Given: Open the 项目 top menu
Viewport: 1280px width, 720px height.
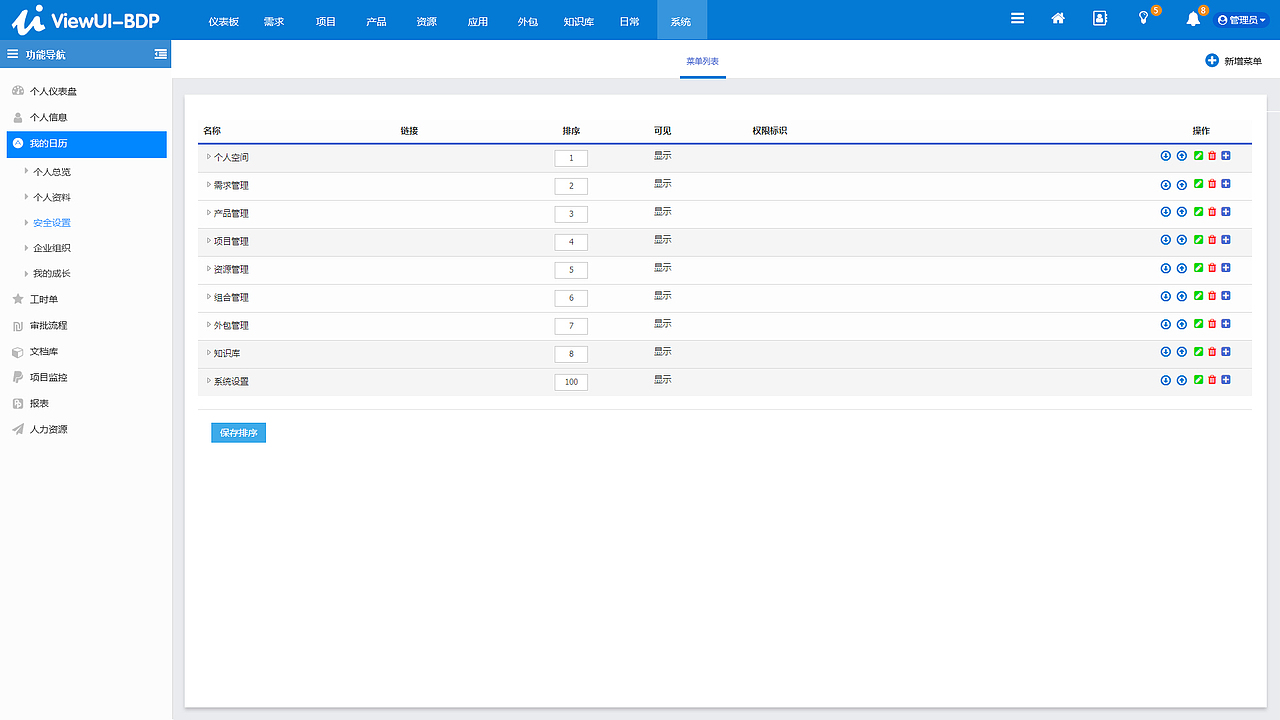Looking at the screenshot, I should coord(325,21).
